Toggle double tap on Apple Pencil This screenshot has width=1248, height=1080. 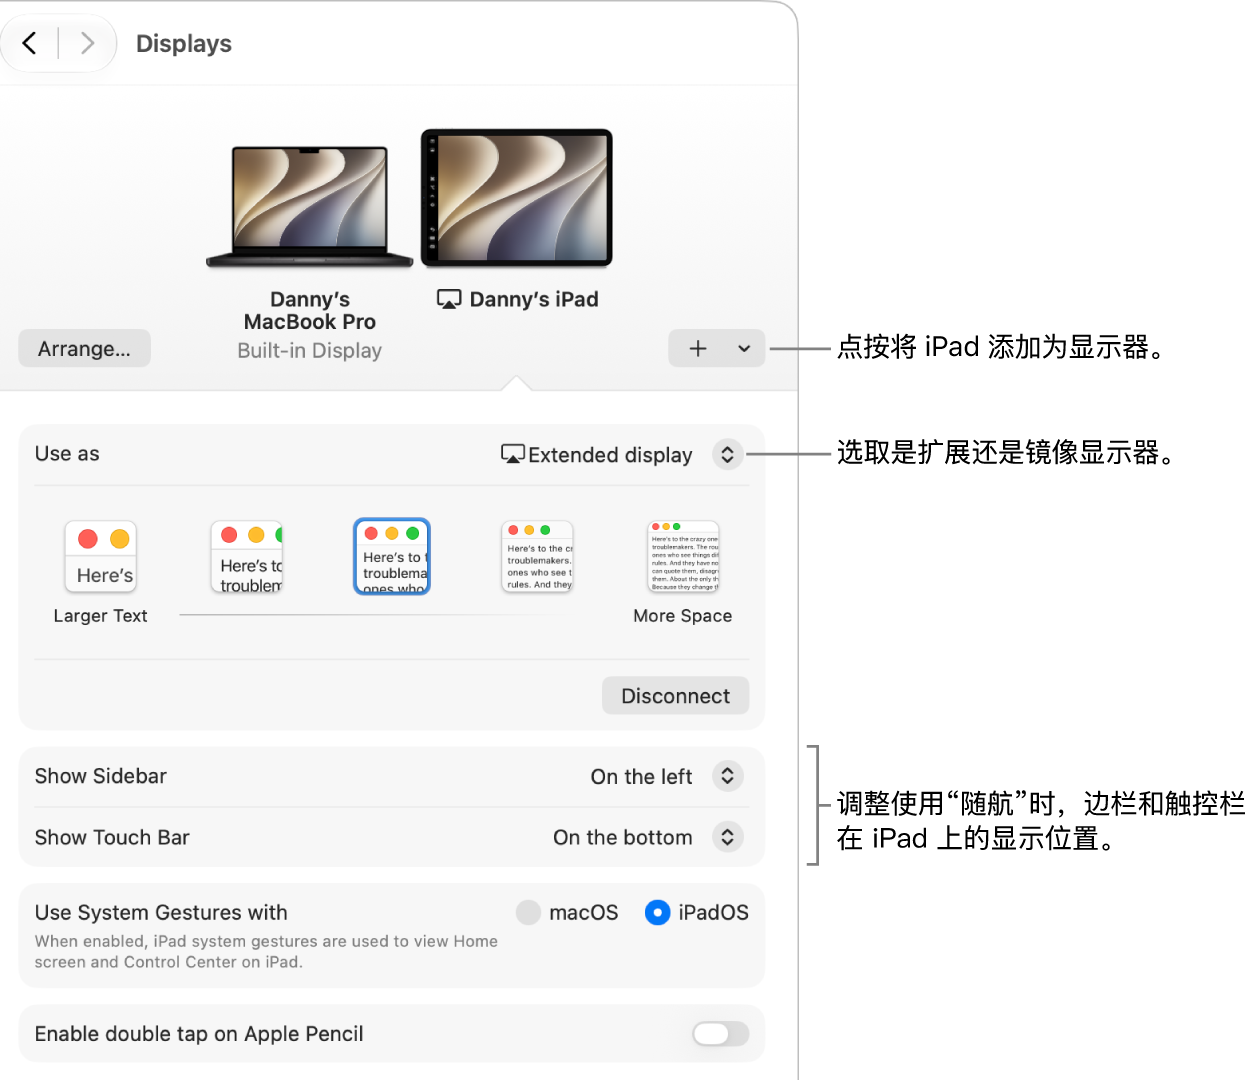(x=720, y=1033)
